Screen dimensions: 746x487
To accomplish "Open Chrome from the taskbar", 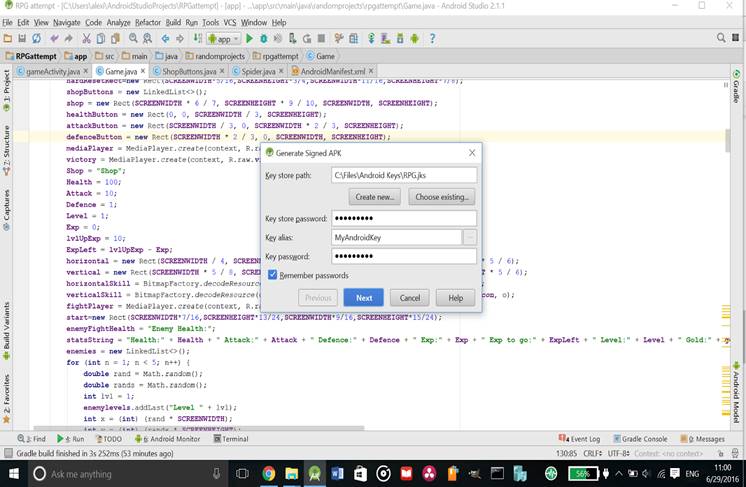I will click(269, 474).
